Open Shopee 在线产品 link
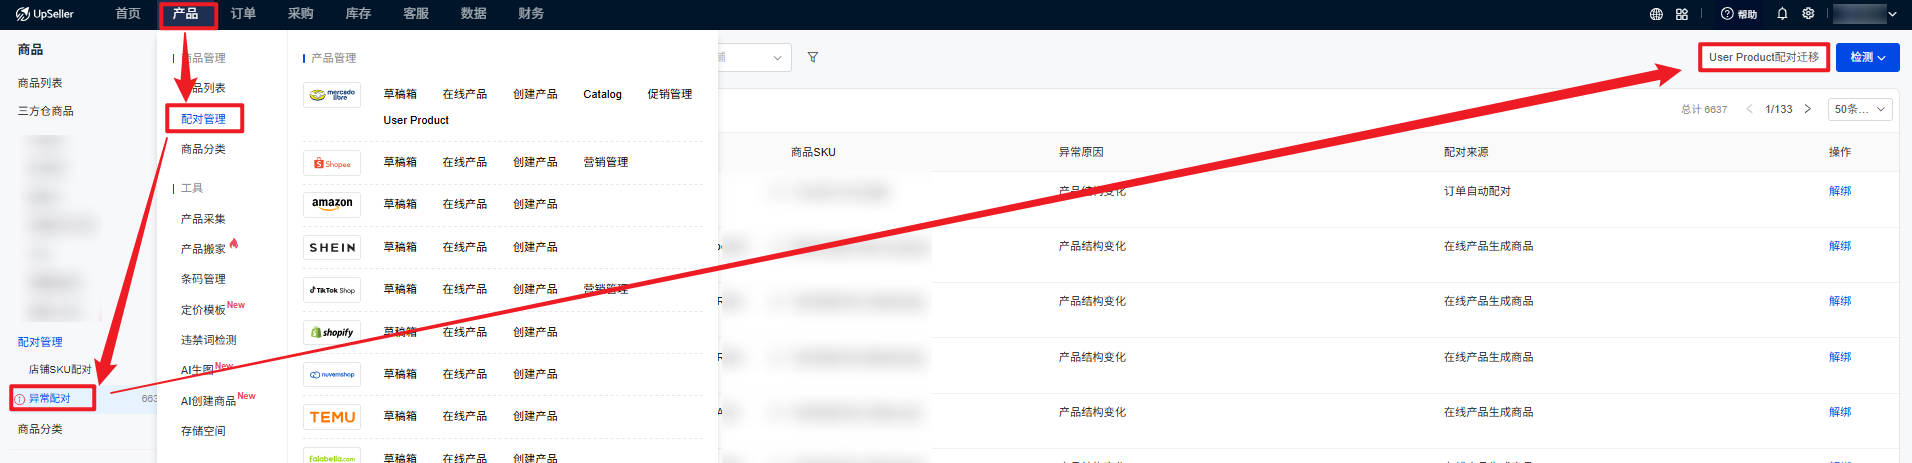This screenshot has height=463, width=1912. [x=464, y=162]
